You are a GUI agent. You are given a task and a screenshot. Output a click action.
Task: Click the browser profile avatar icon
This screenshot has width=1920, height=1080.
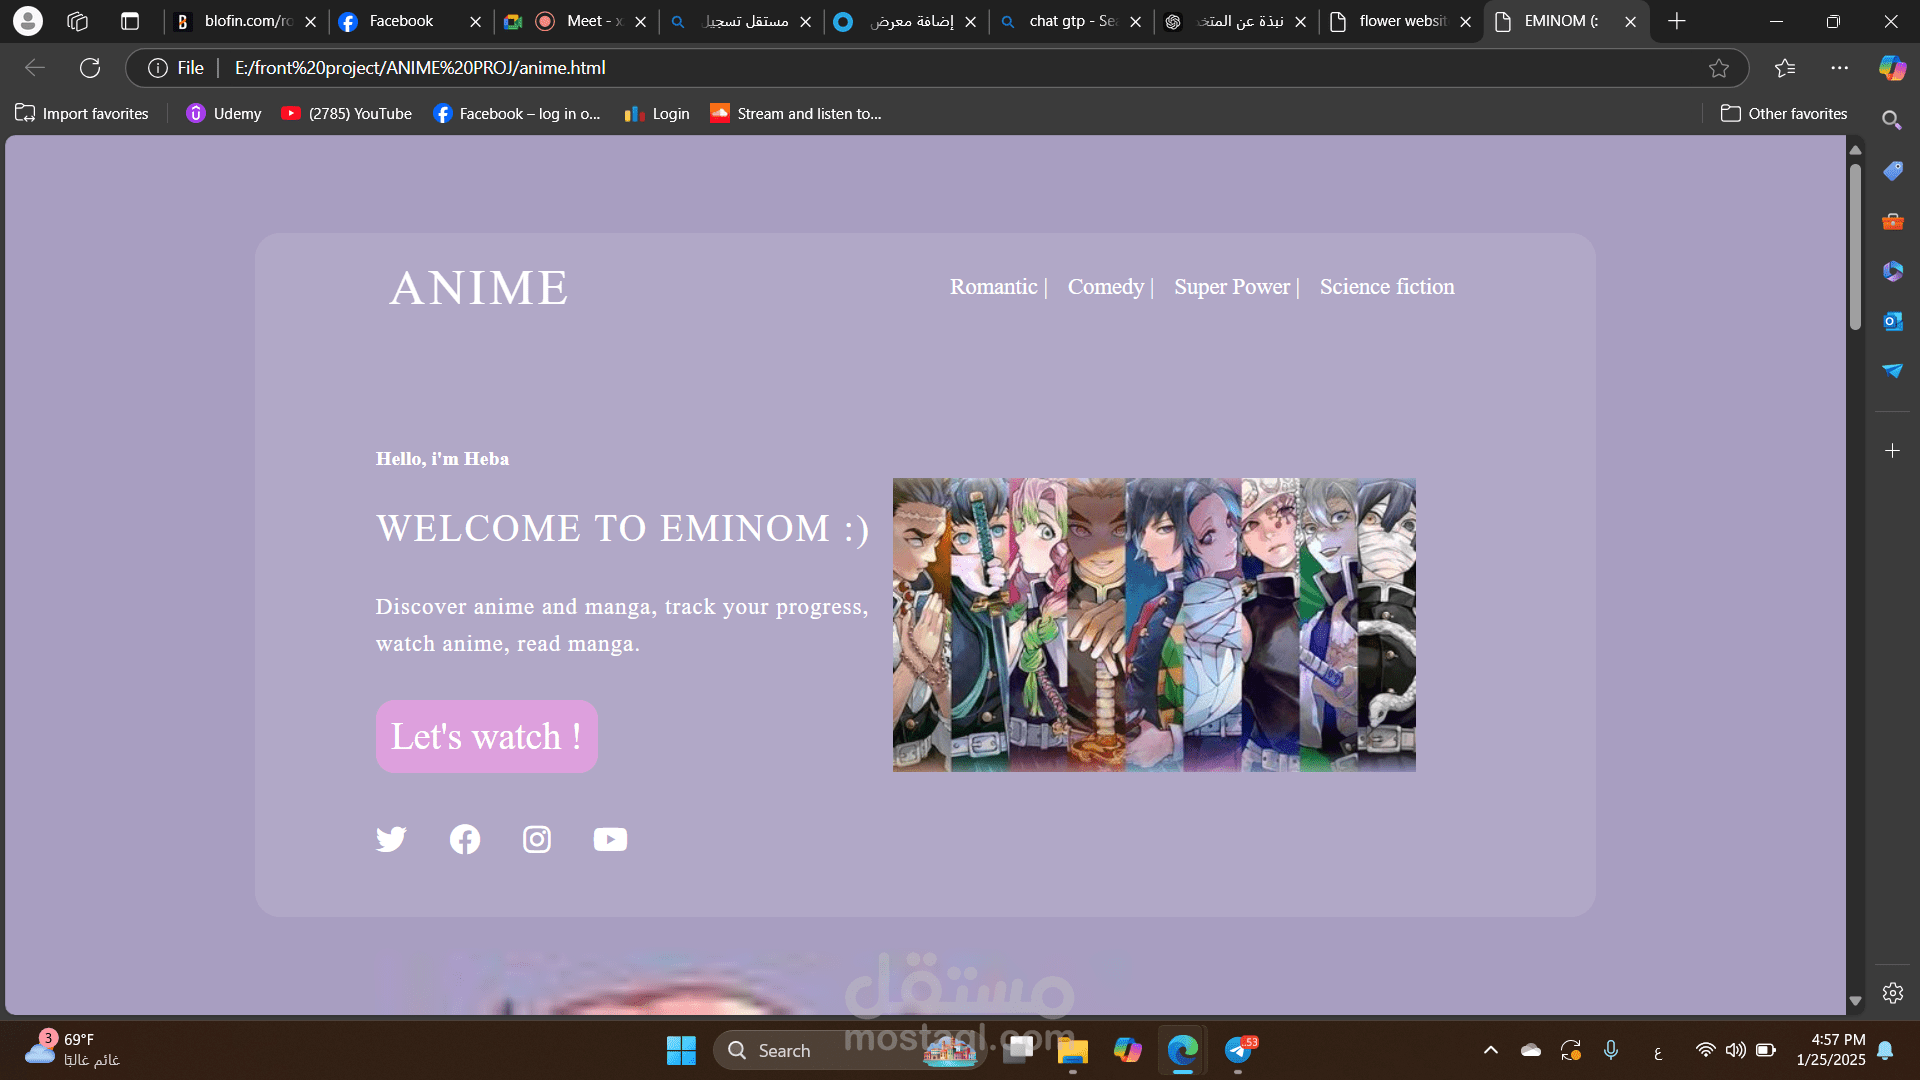[28, 21]
